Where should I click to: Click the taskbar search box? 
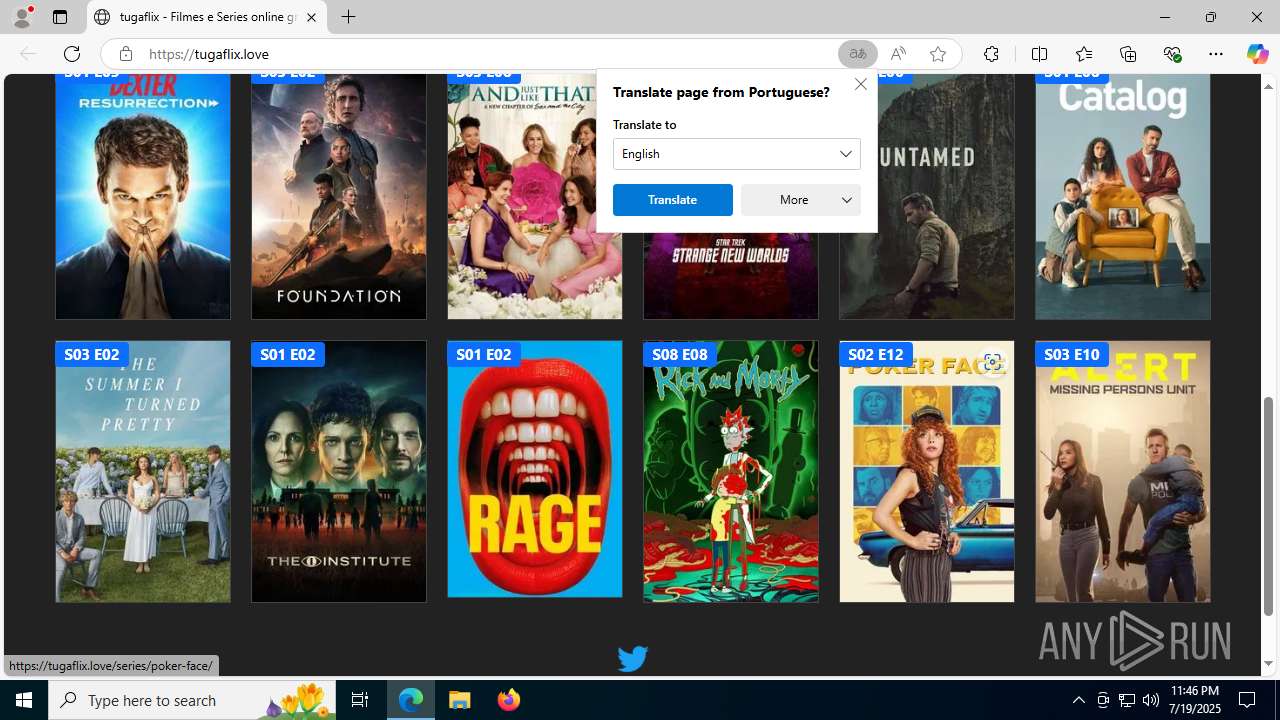[192, 700]
